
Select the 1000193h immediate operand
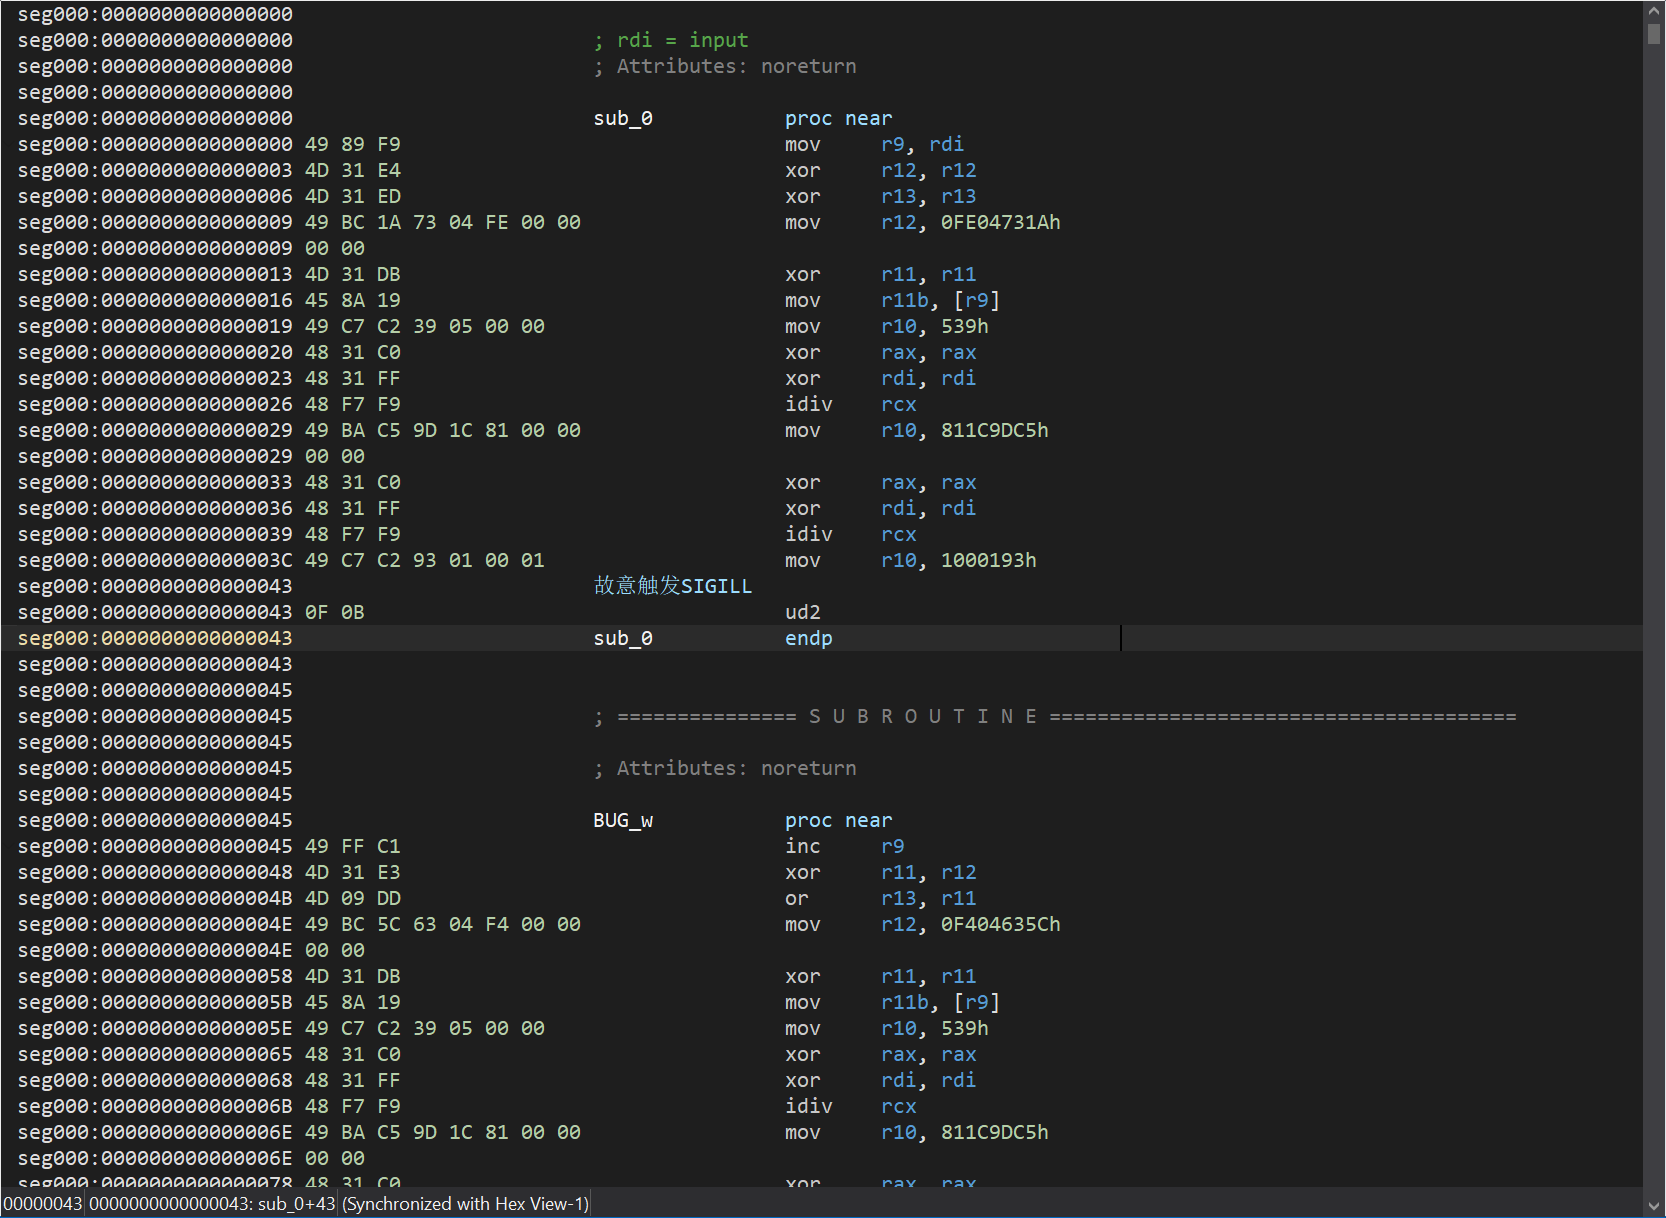[x=988, y=560]
